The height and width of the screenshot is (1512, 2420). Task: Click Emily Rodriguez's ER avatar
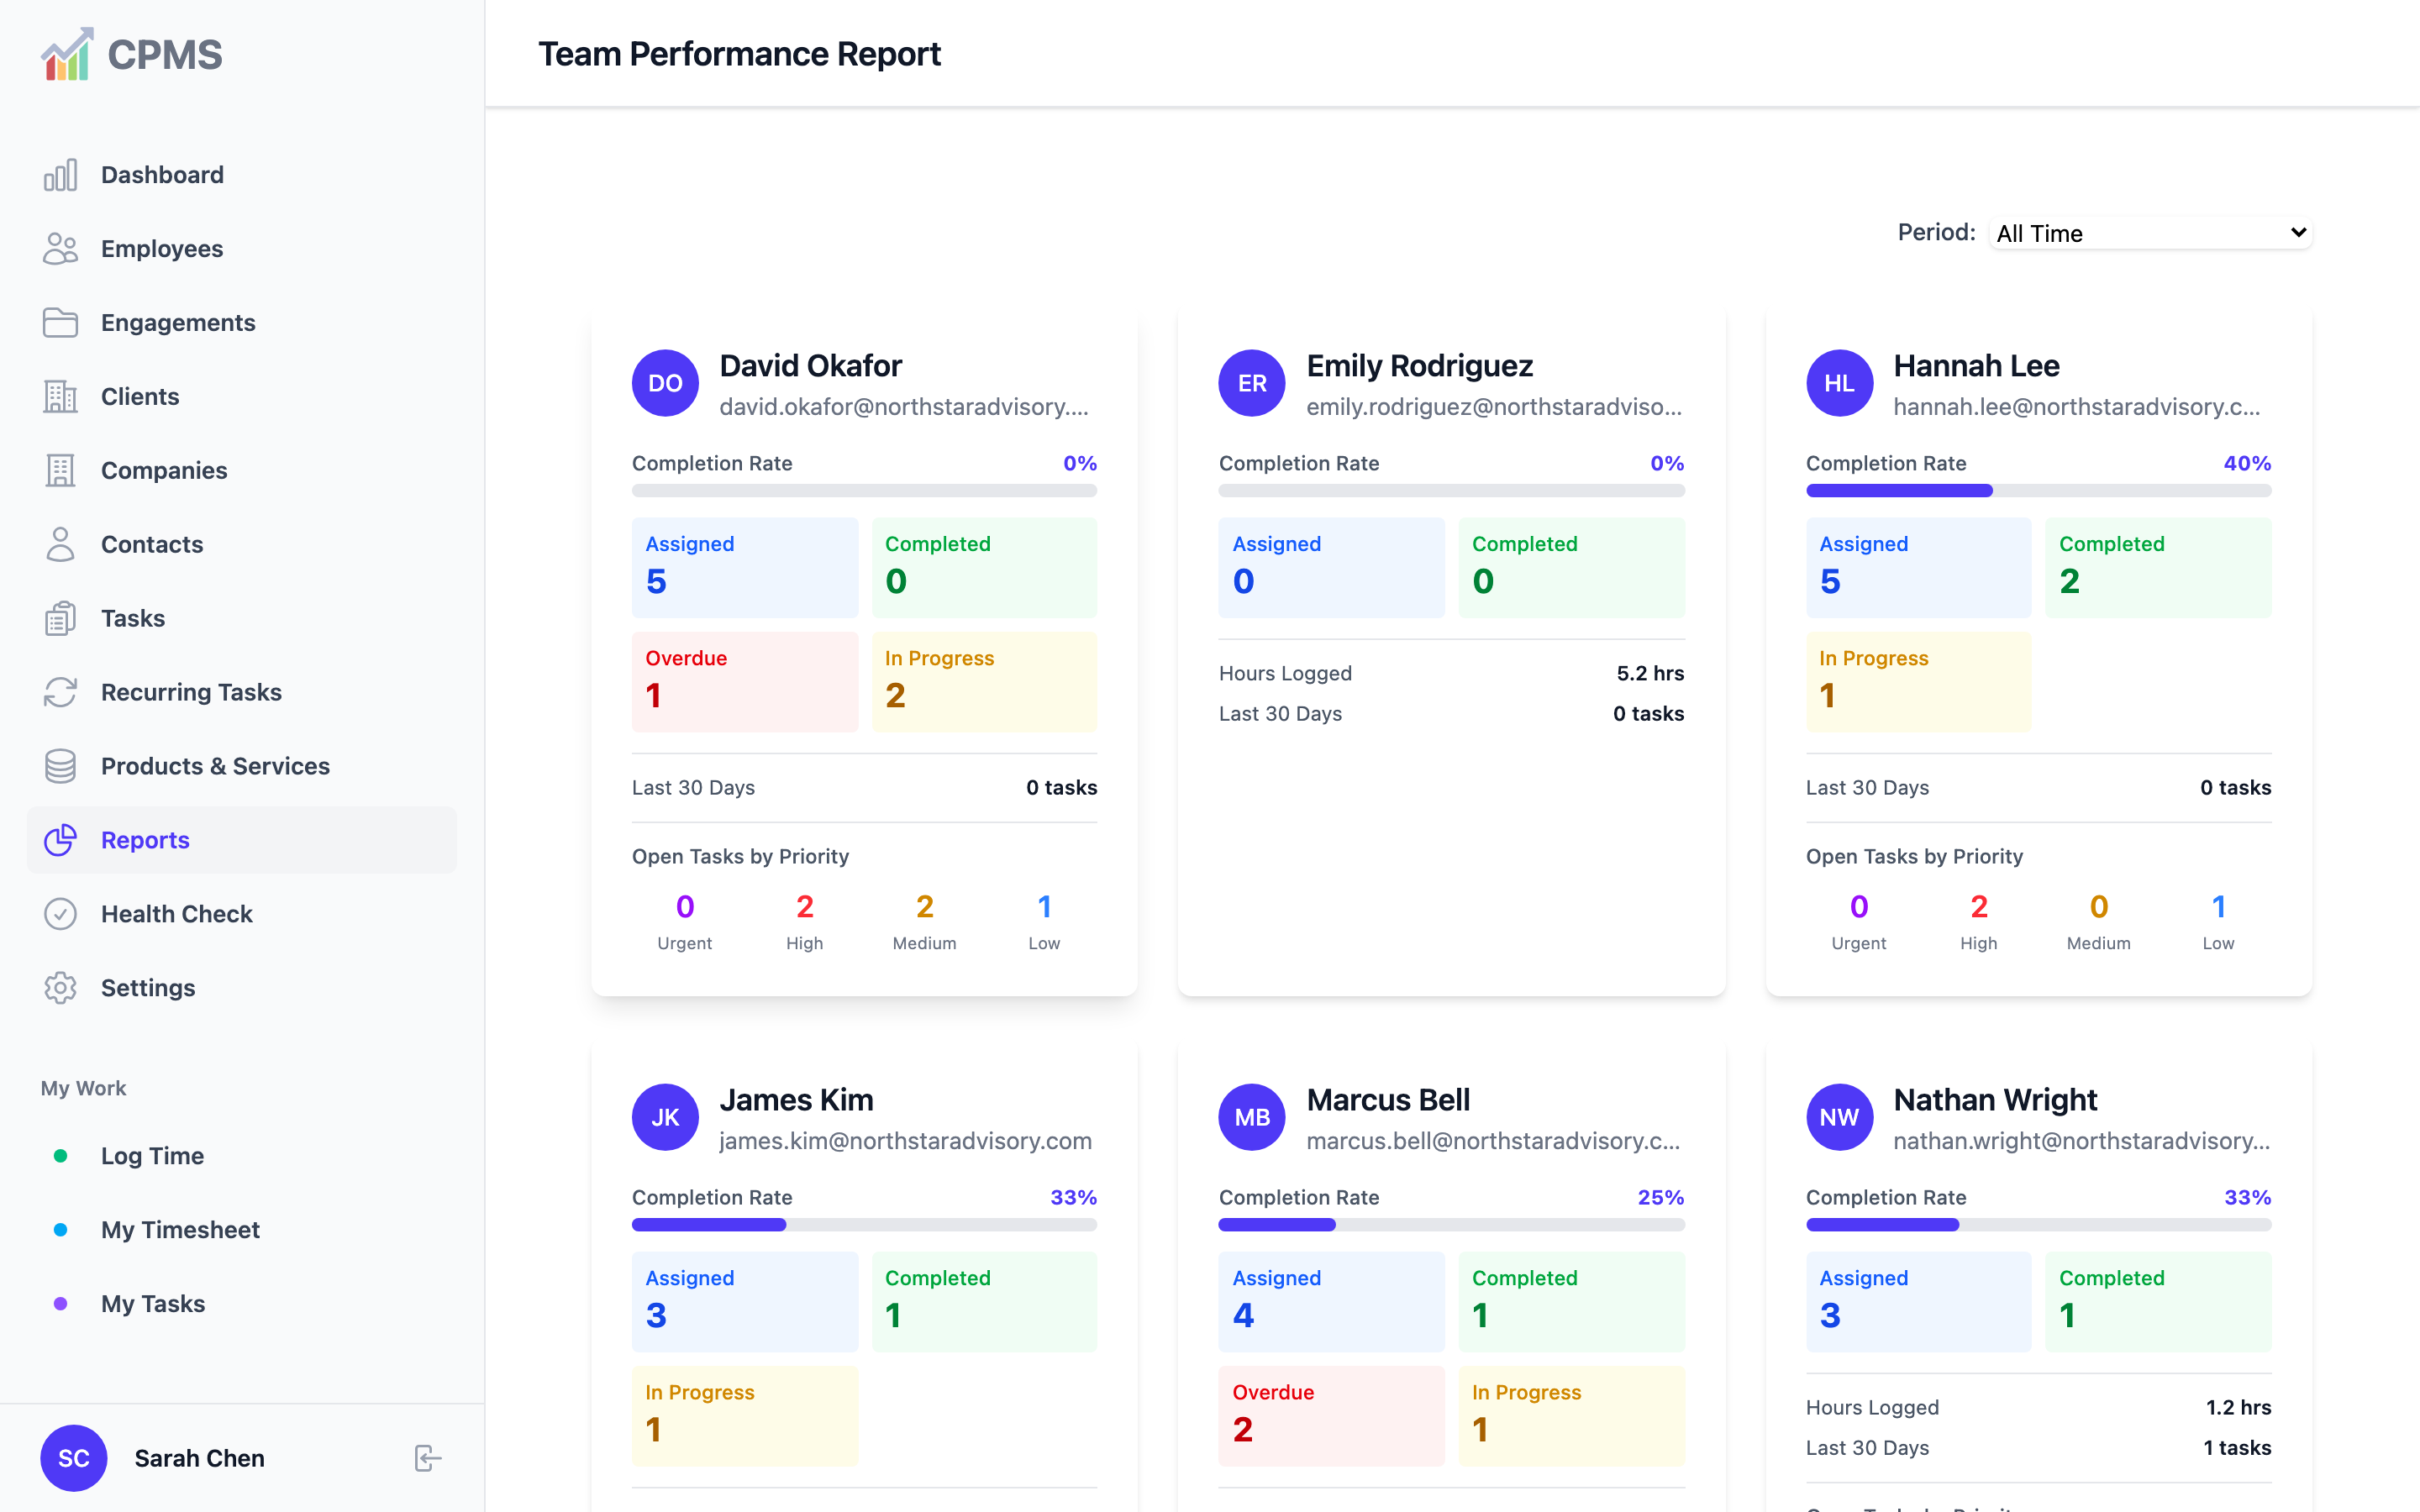[1252, 383]
